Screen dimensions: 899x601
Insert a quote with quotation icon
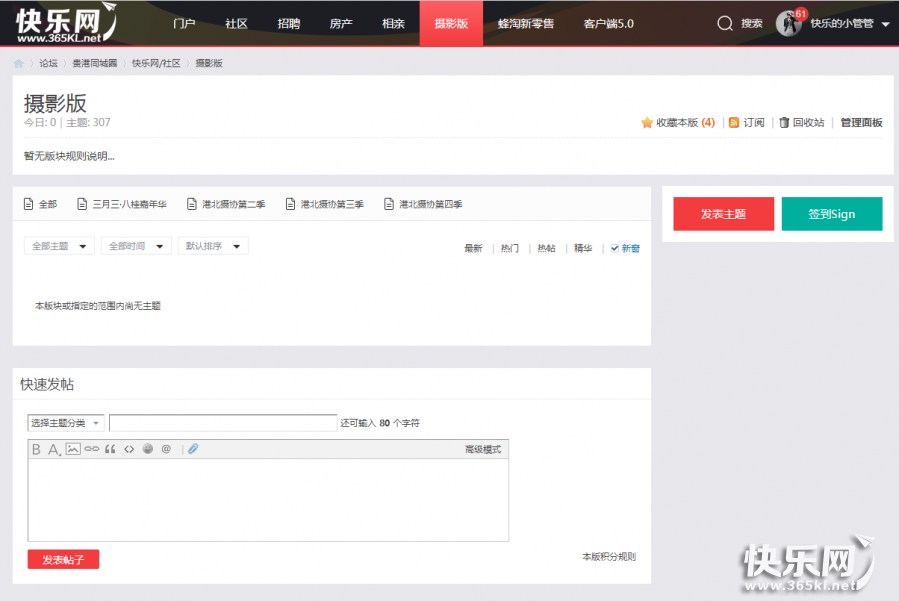tap(110, 449)
